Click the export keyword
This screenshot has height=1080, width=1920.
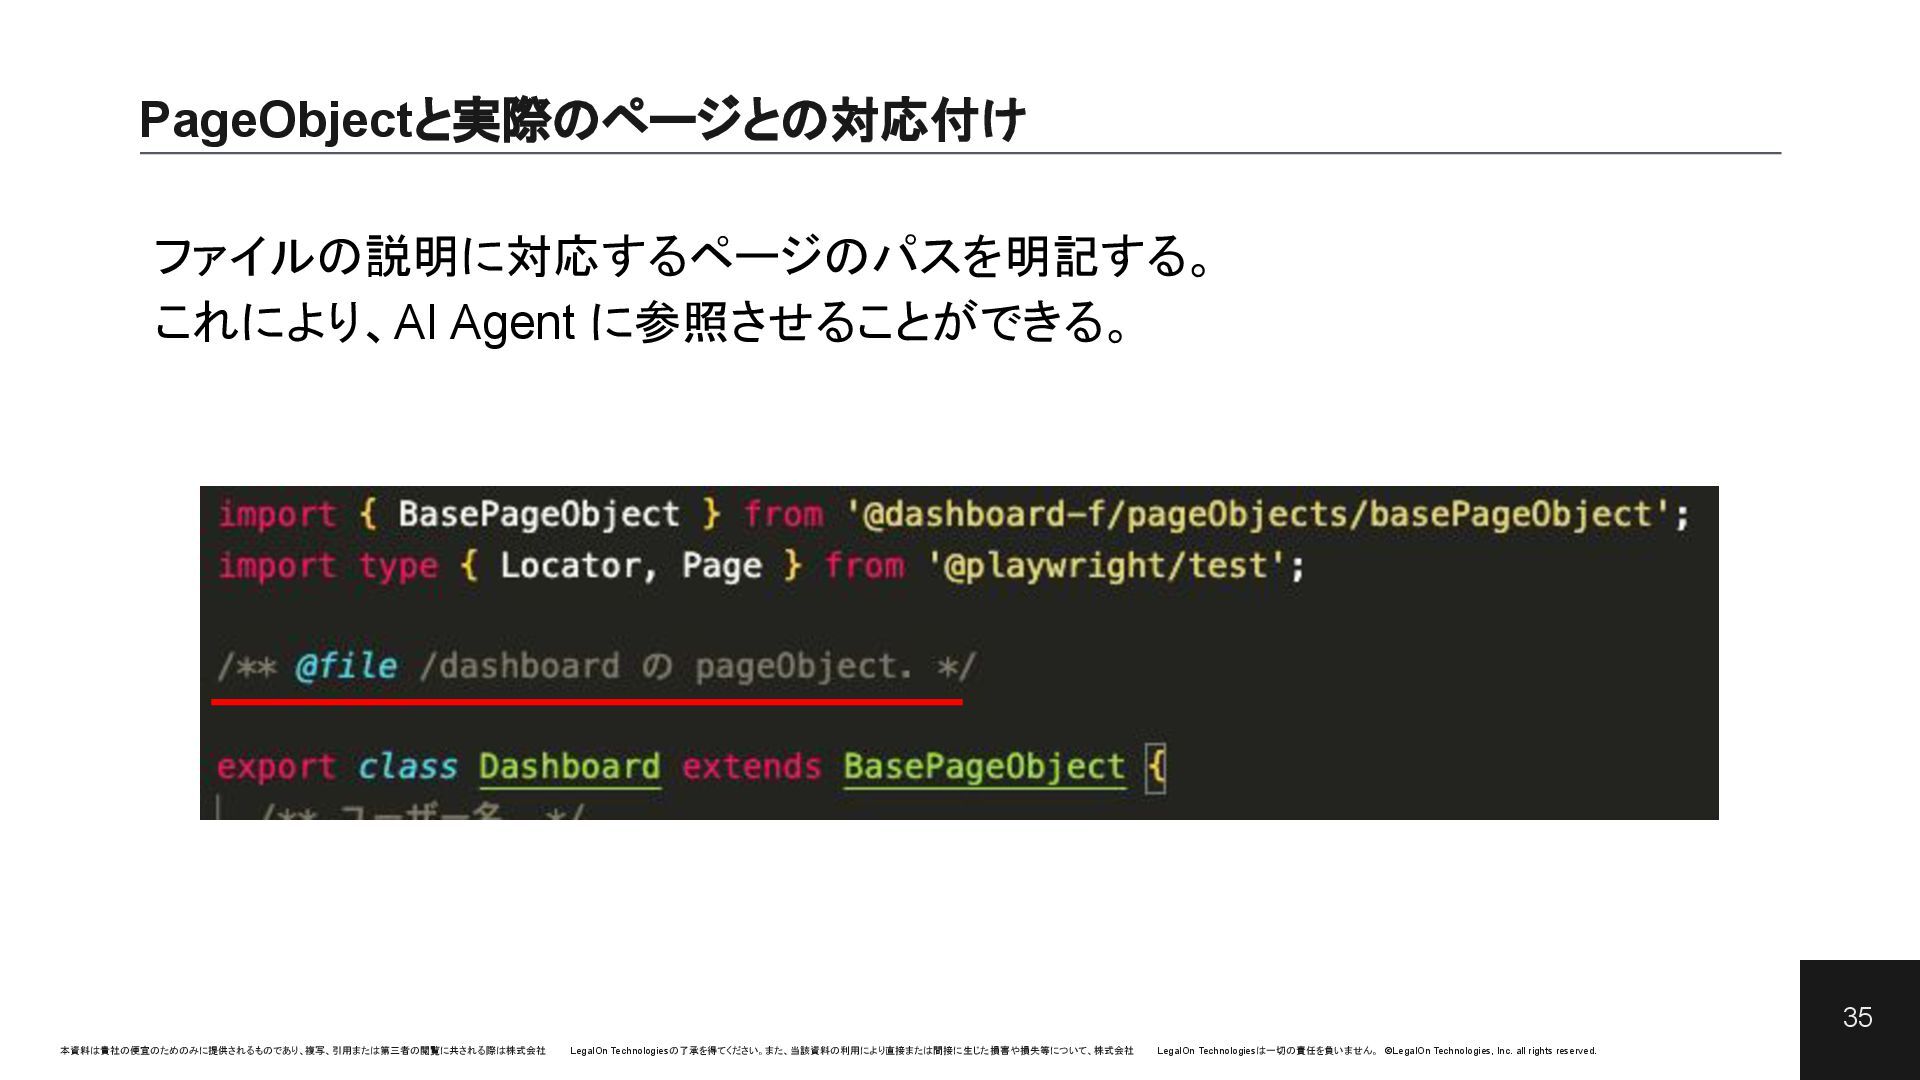click(x=276, y=767)
